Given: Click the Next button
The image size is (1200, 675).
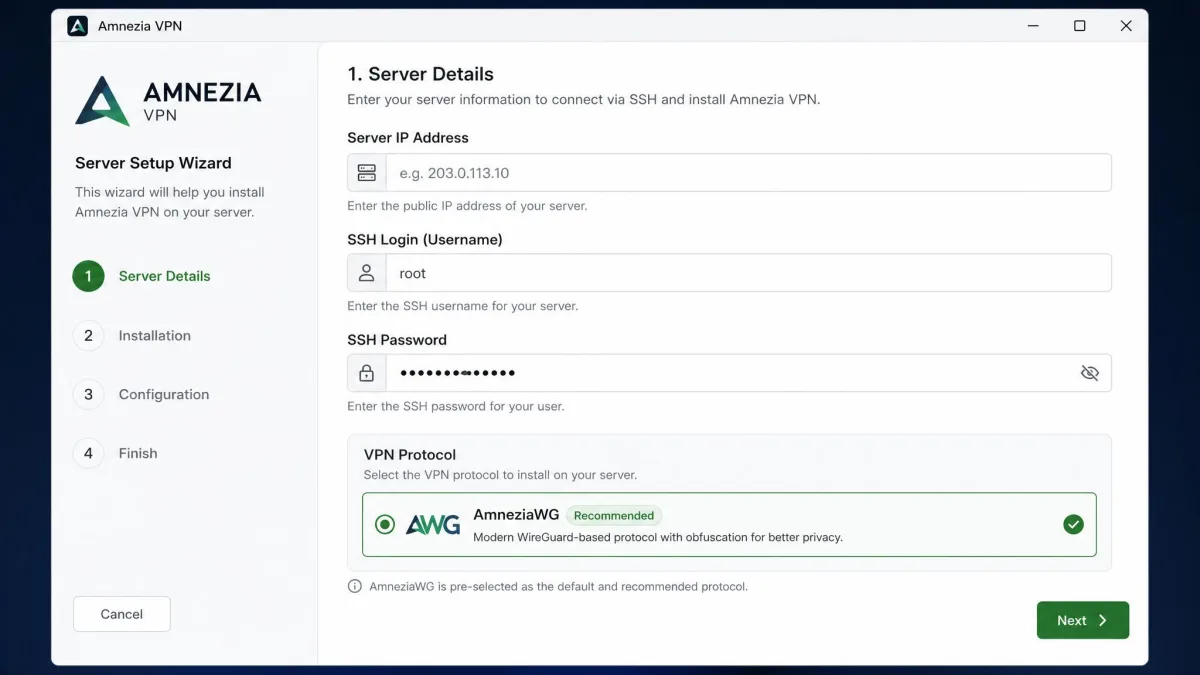Looking at the screenshot, I should [x=1083, y=620].
